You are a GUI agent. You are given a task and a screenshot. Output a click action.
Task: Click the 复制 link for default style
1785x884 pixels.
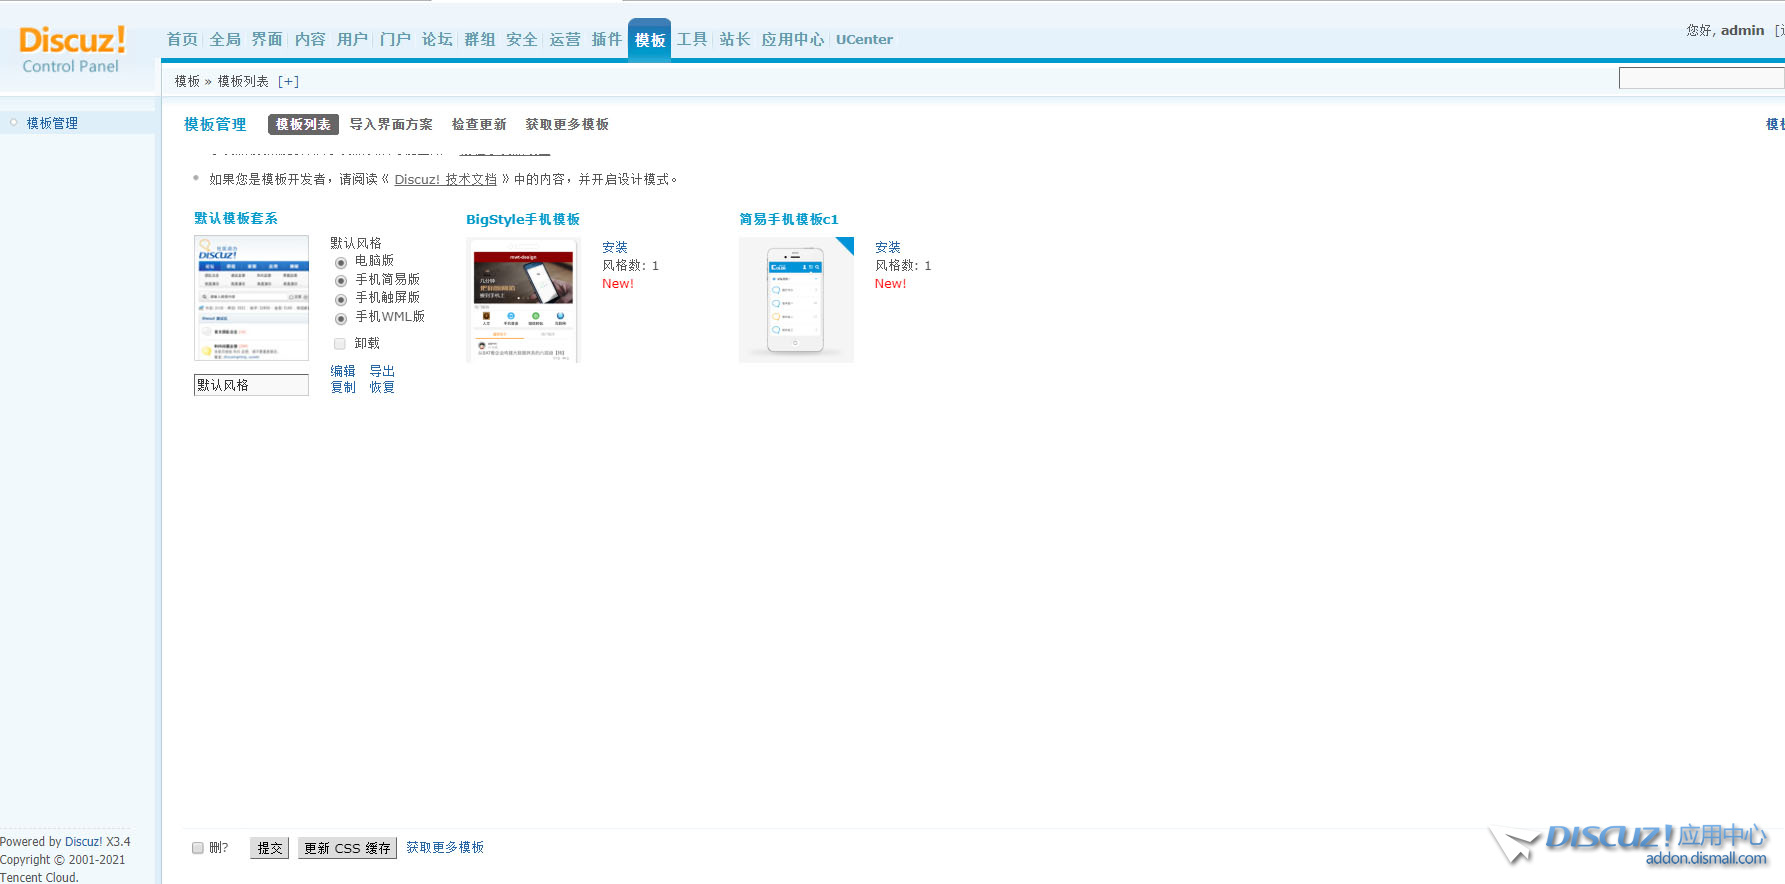(x=343, y=387)
